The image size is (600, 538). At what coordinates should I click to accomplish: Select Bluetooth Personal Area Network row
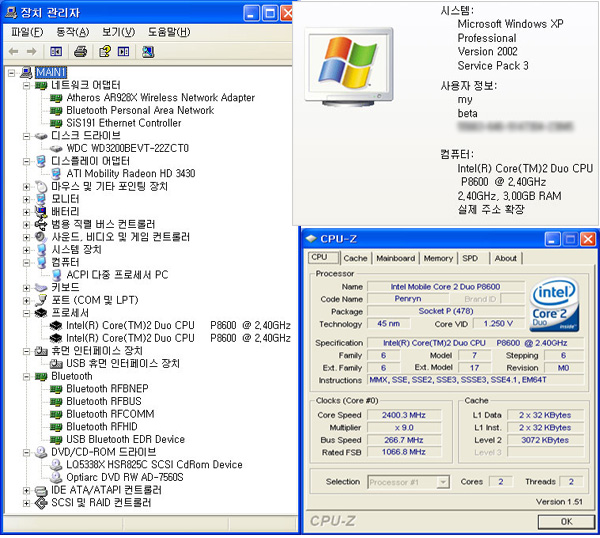[140, 111]
